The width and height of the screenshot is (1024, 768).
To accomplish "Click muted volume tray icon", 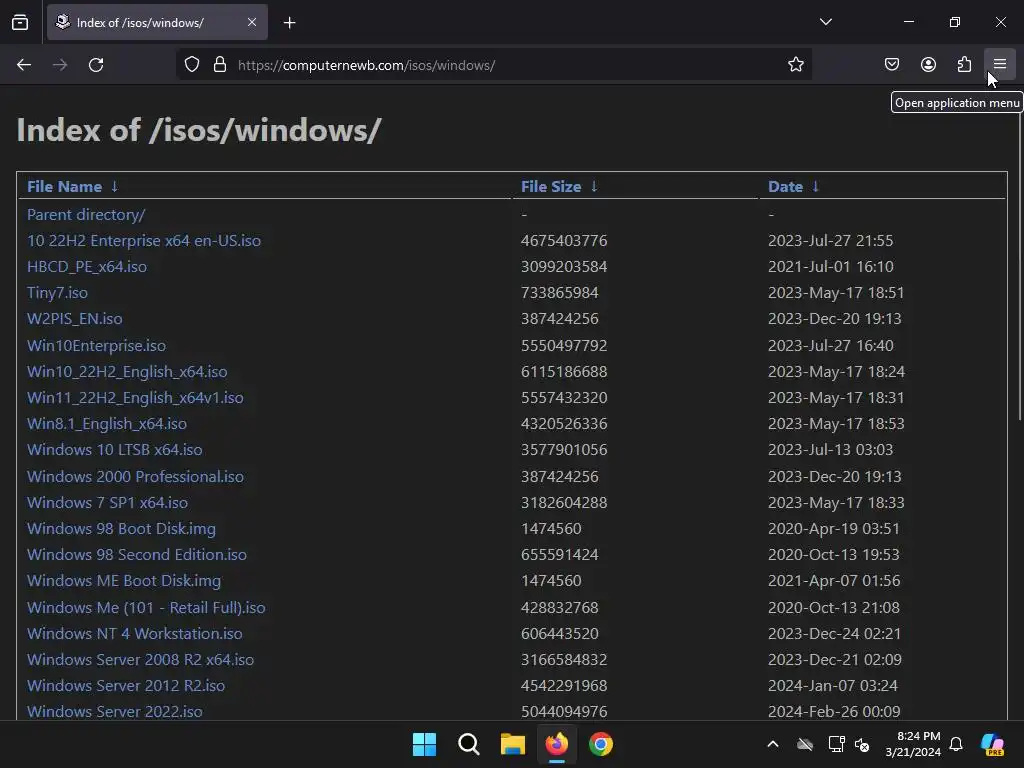I will (862, 744).
